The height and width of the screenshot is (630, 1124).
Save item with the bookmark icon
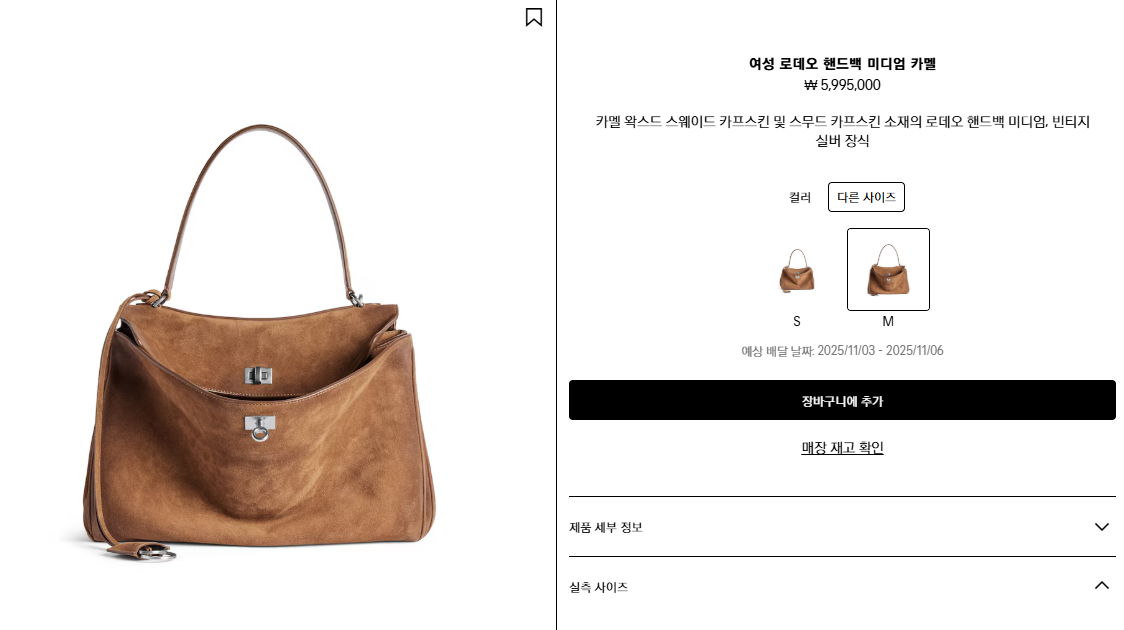533,17
